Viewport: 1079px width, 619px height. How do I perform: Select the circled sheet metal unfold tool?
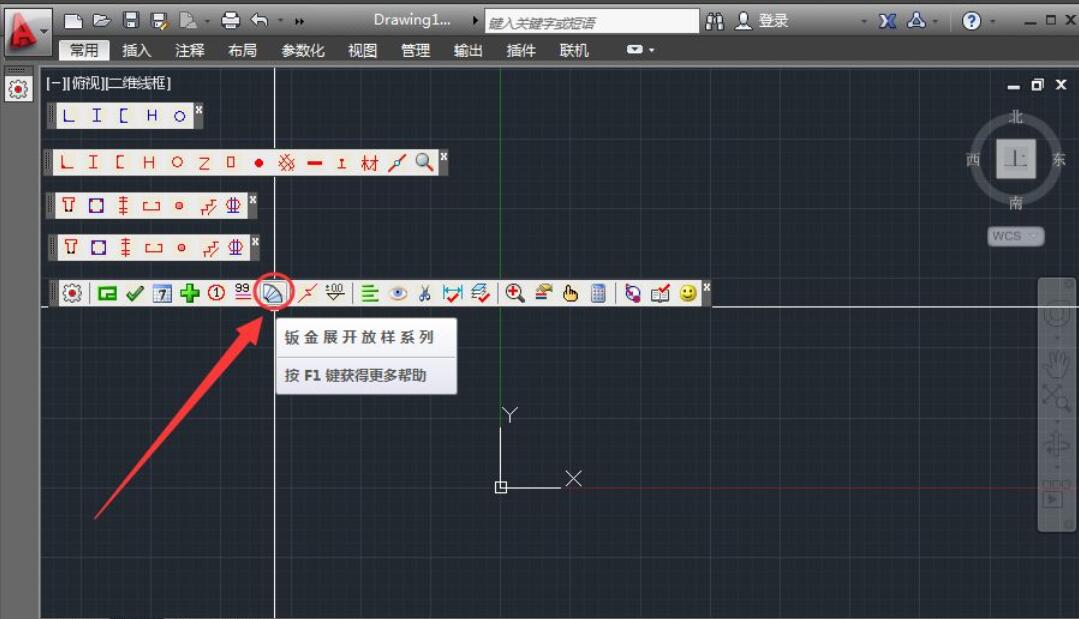tap(272, 292)
